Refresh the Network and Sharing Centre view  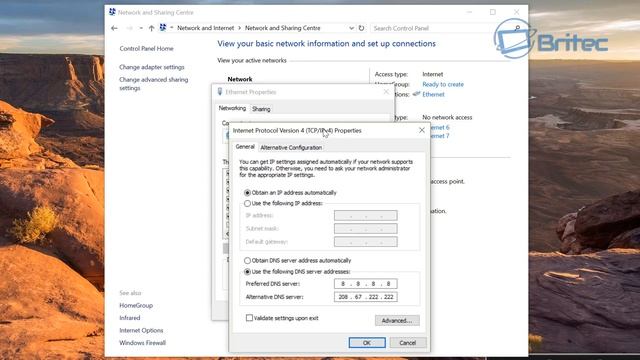[361, 28]
